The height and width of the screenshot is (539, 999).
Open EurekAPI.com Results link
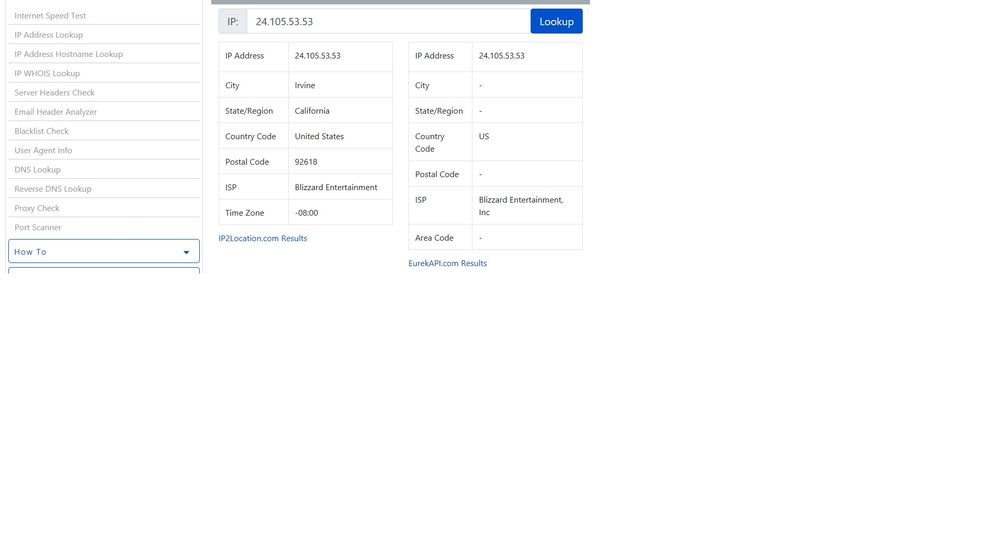448,264
